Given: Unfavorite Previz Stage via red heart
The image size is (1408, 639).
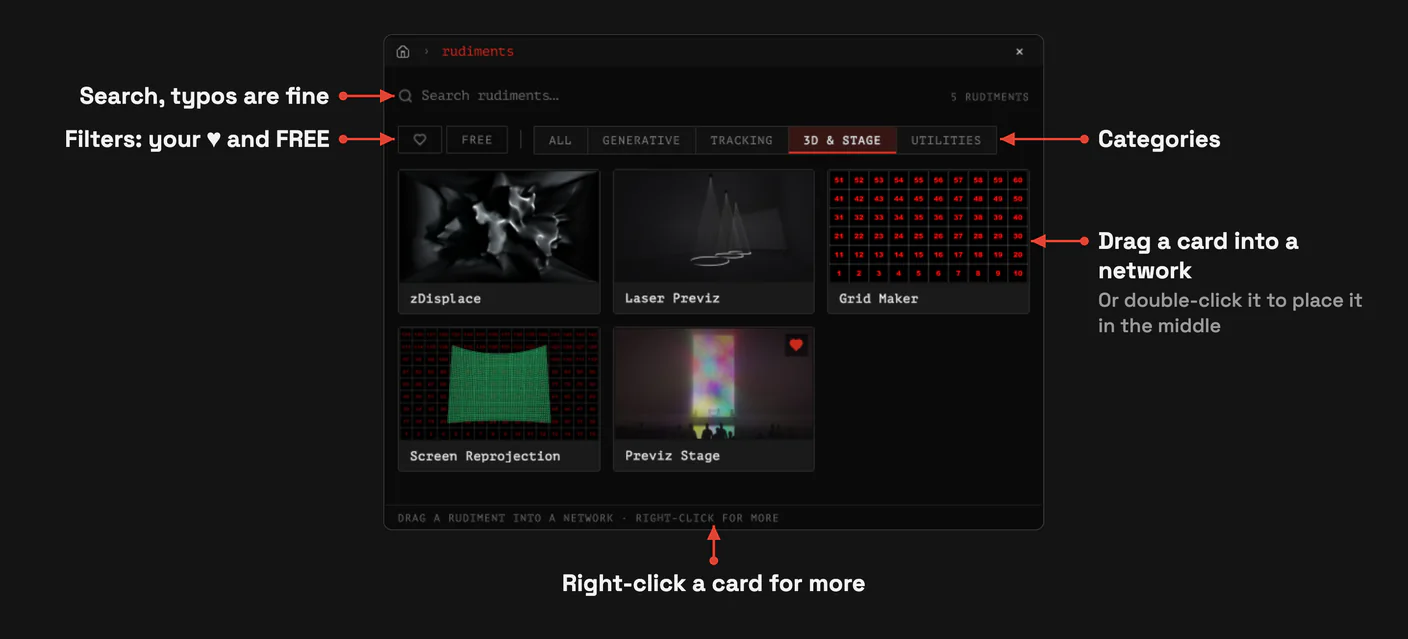Looking at the screenshot, I should click(796, 345).
